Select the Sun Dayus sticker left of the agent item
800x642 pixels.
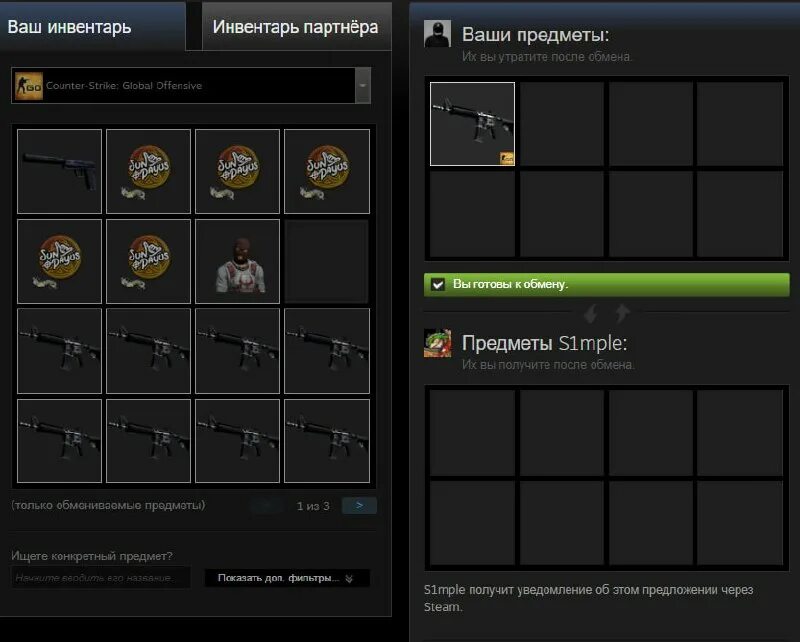pyautogui.click(x=148, y=261)
